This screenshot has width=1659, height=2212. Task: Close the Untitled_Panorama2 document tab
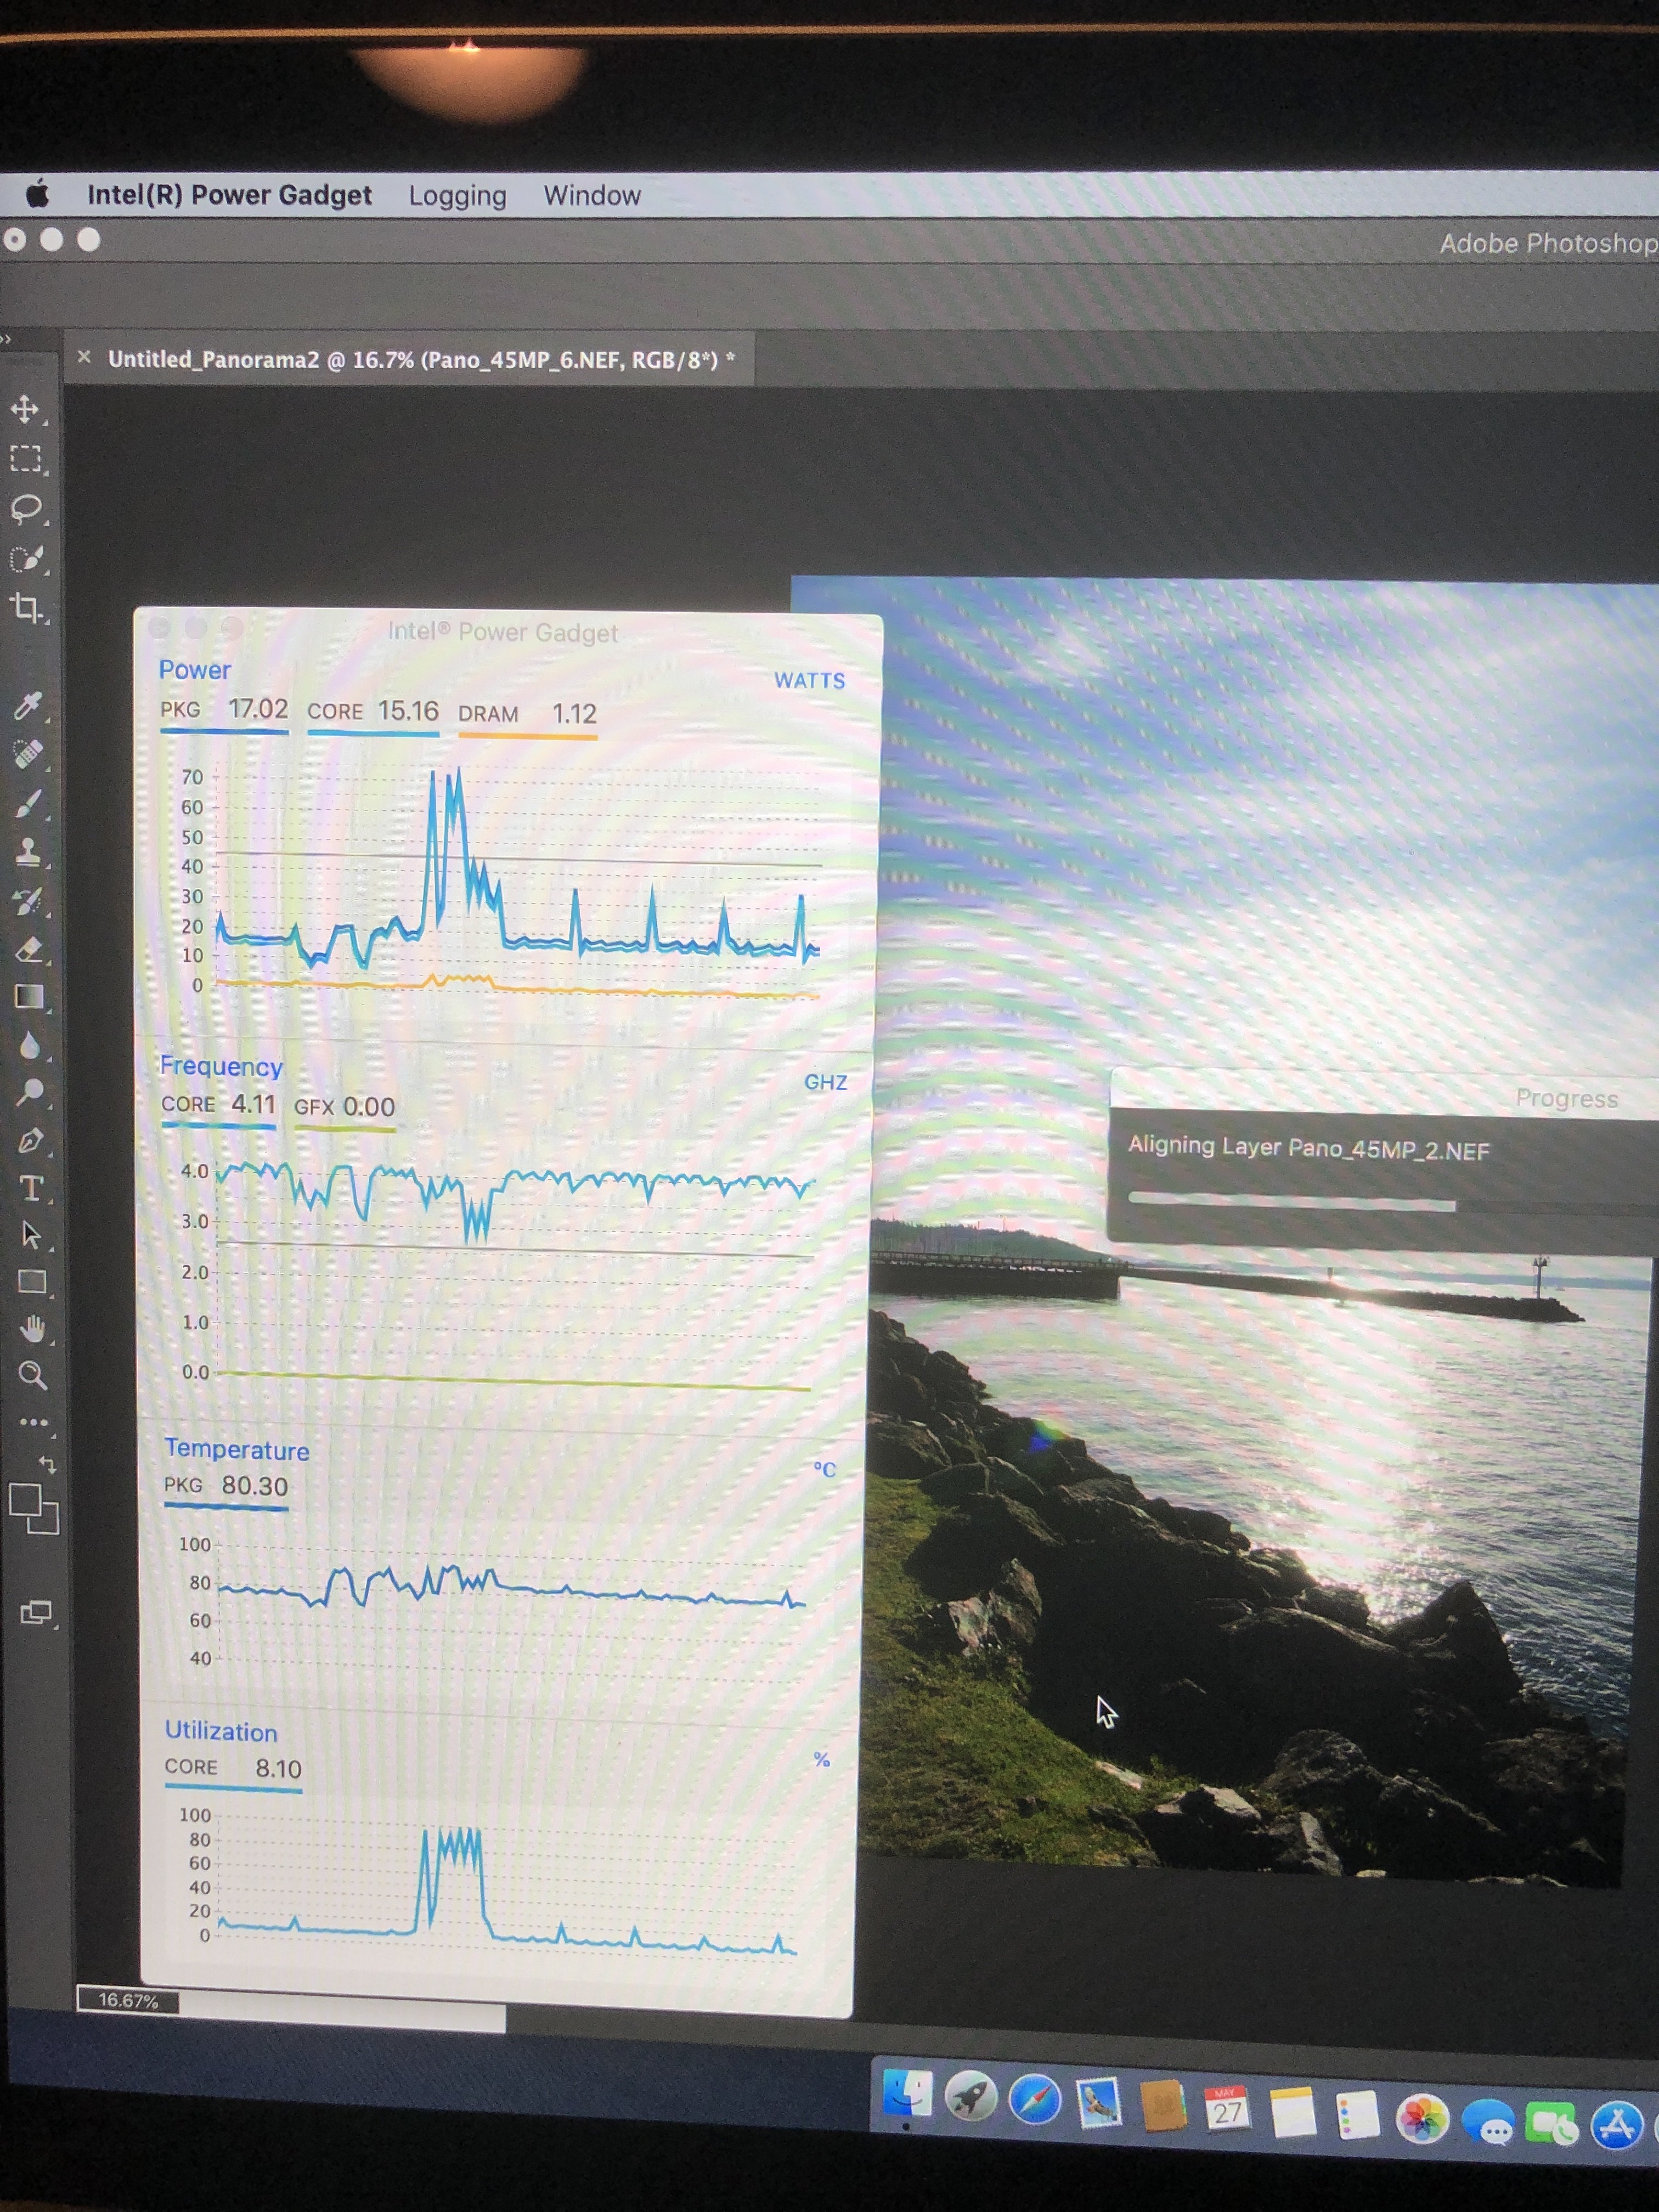pyautogui.click(x=84, y=357)
